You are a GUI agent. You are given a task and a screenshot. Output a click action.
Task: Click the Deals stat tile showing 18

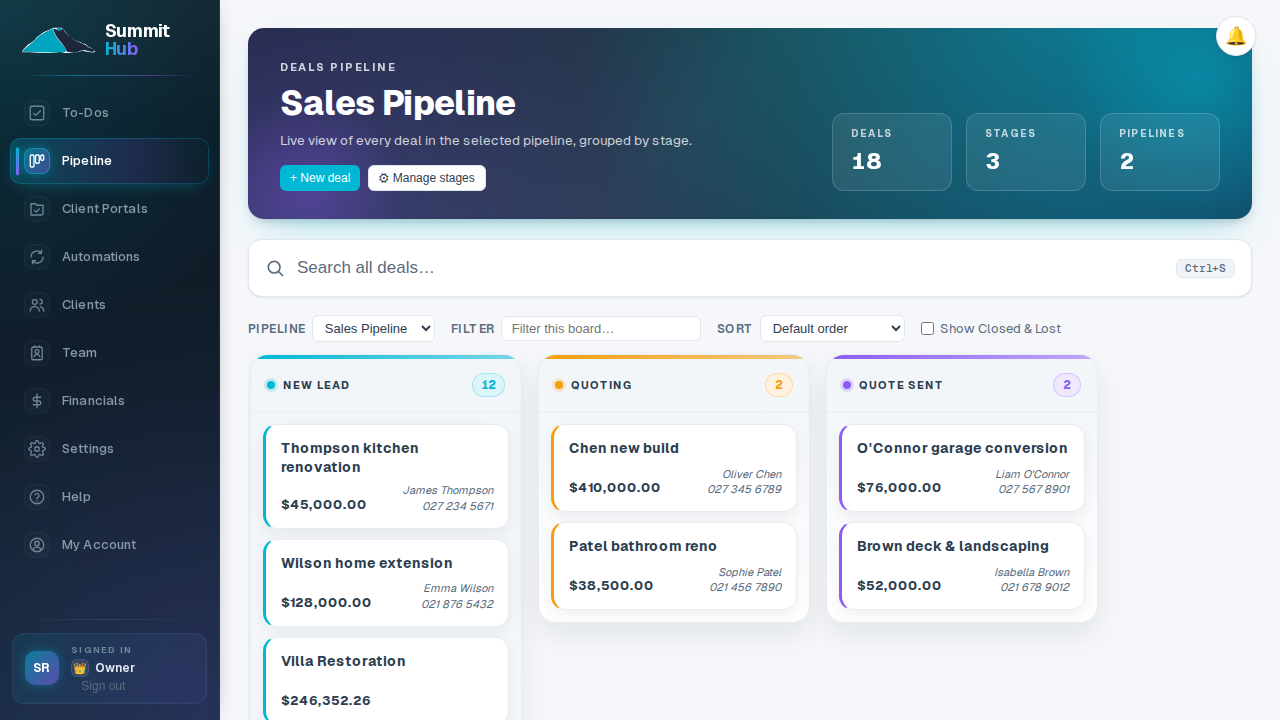pyautogui.click(x=892, y=152)
